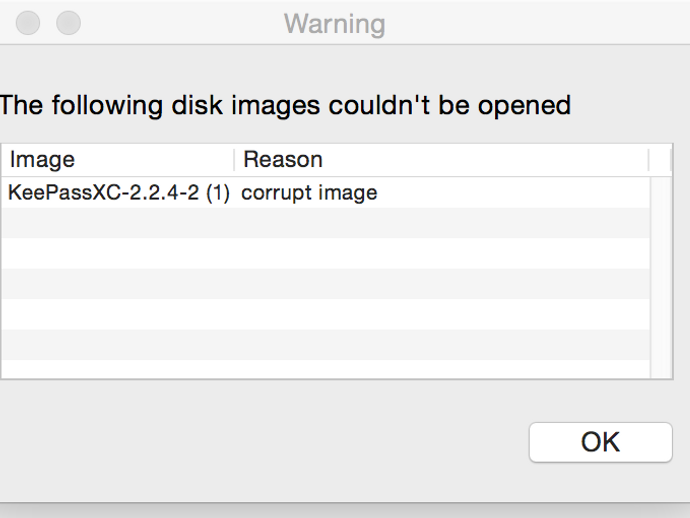Image resolution: width=690 pixels, height=518 pixels.
Task: Click the OK button
Action: click(x=600, y=442)
